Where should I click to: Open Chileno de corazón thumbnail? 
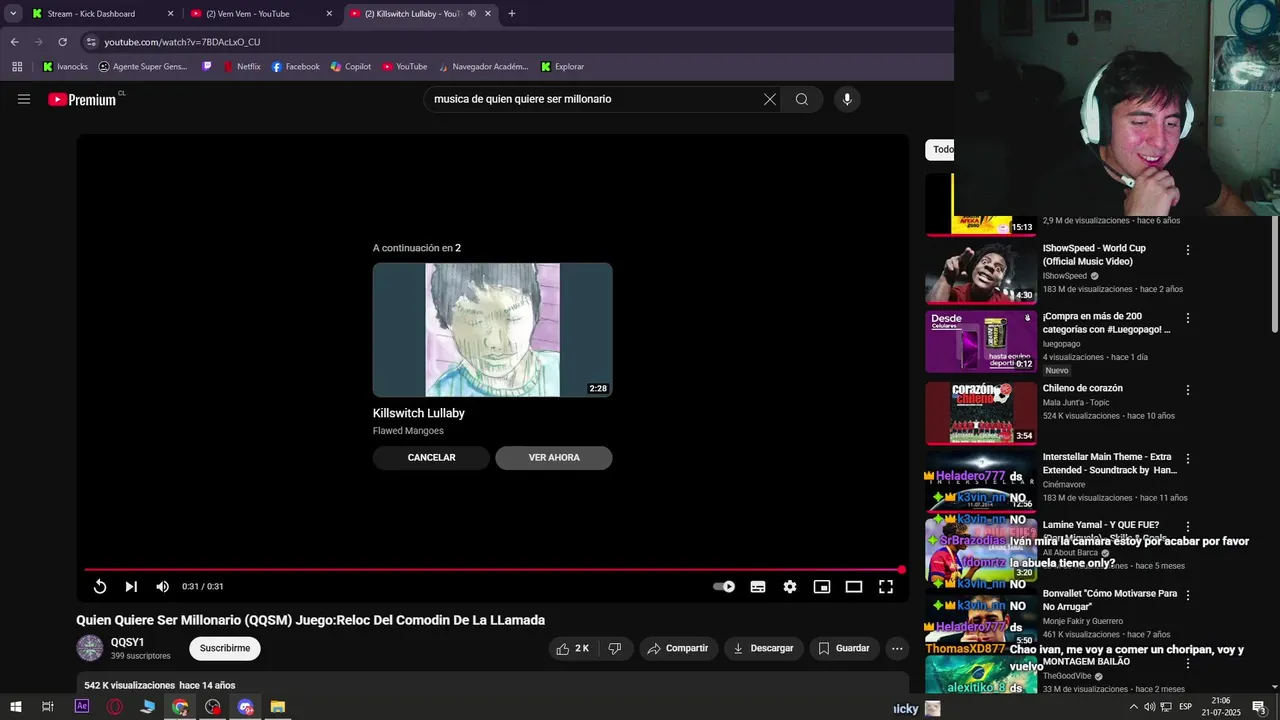point(981,412)
